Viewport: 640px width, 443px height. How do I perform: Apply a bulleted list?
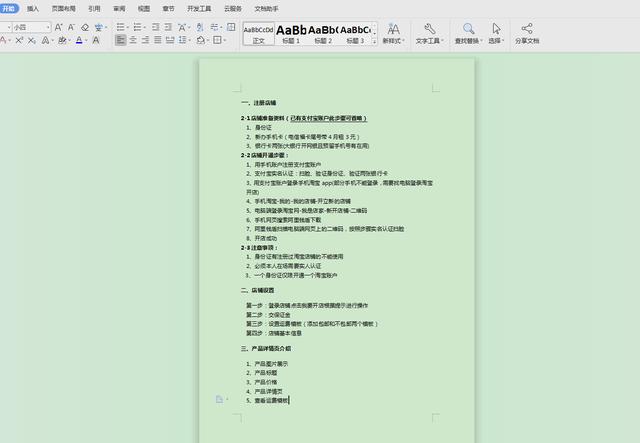click(x=120, y=27)
